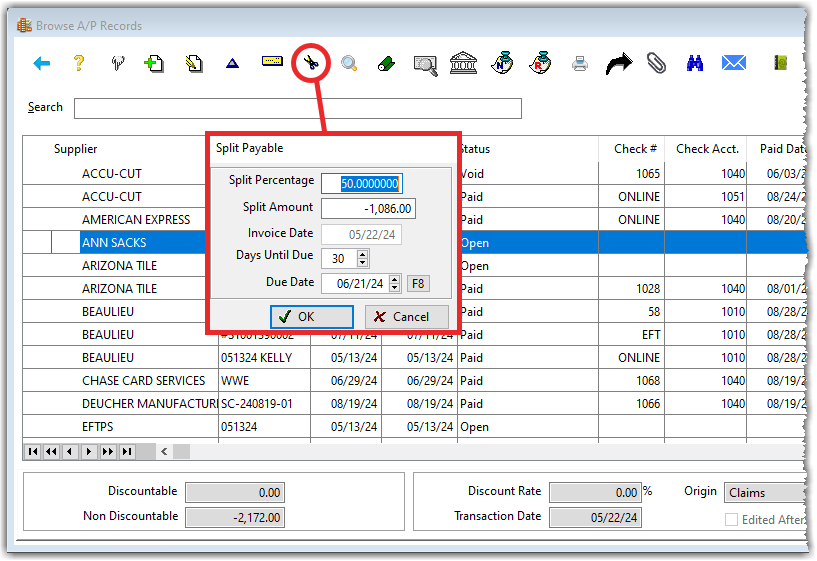Click the next page double-arrow button

tap(107, 452)
